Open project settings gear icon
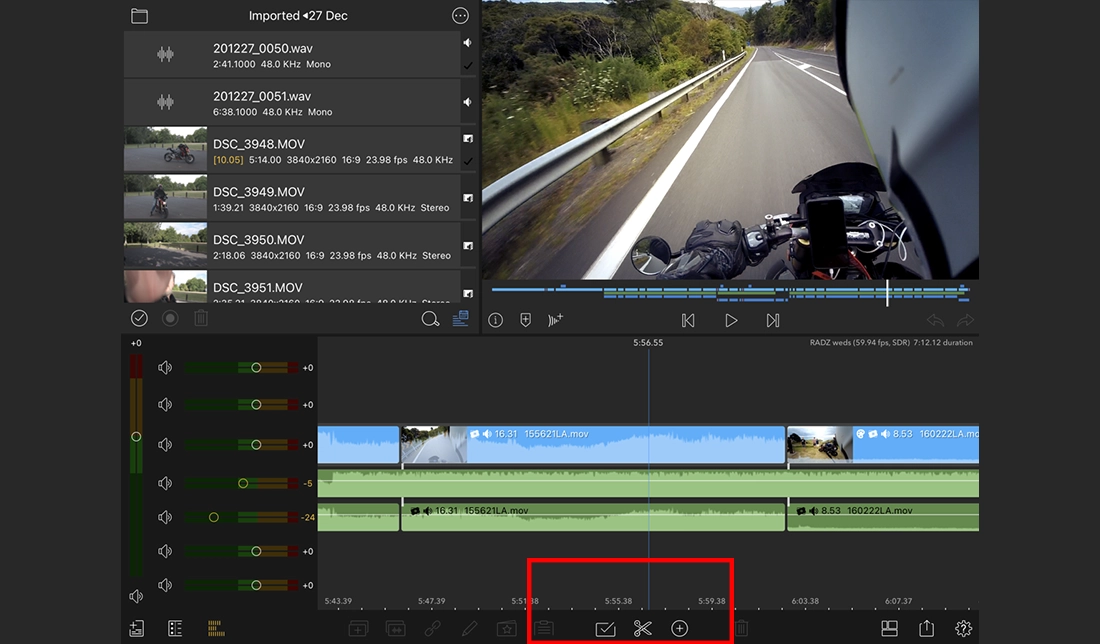 pyautogui.click(x=963, y=629)
